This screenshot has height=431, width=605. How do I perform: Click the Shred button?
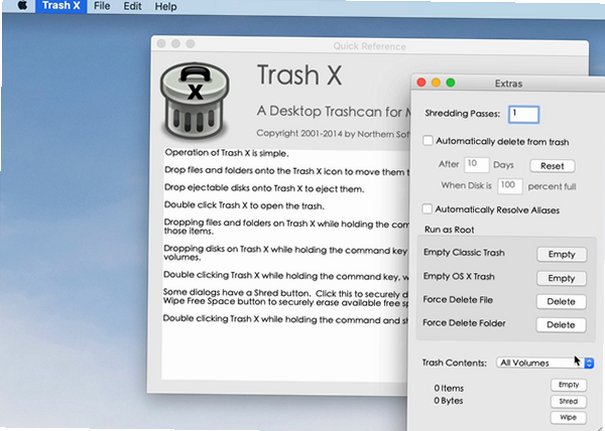point(568,401)
